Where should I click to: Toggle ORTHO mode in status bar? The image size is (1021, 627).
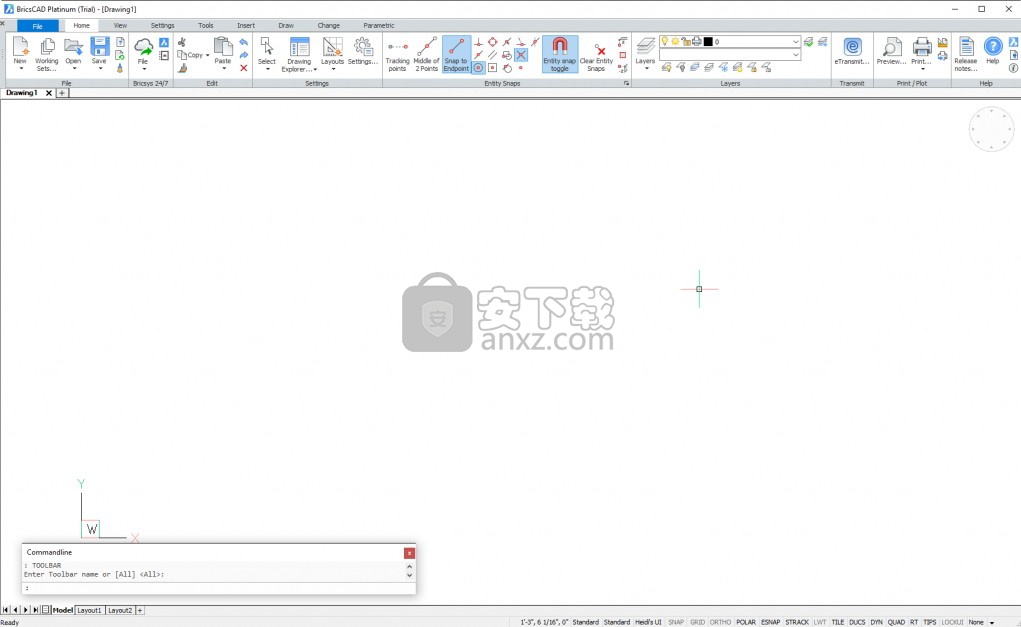coord(720,622)
